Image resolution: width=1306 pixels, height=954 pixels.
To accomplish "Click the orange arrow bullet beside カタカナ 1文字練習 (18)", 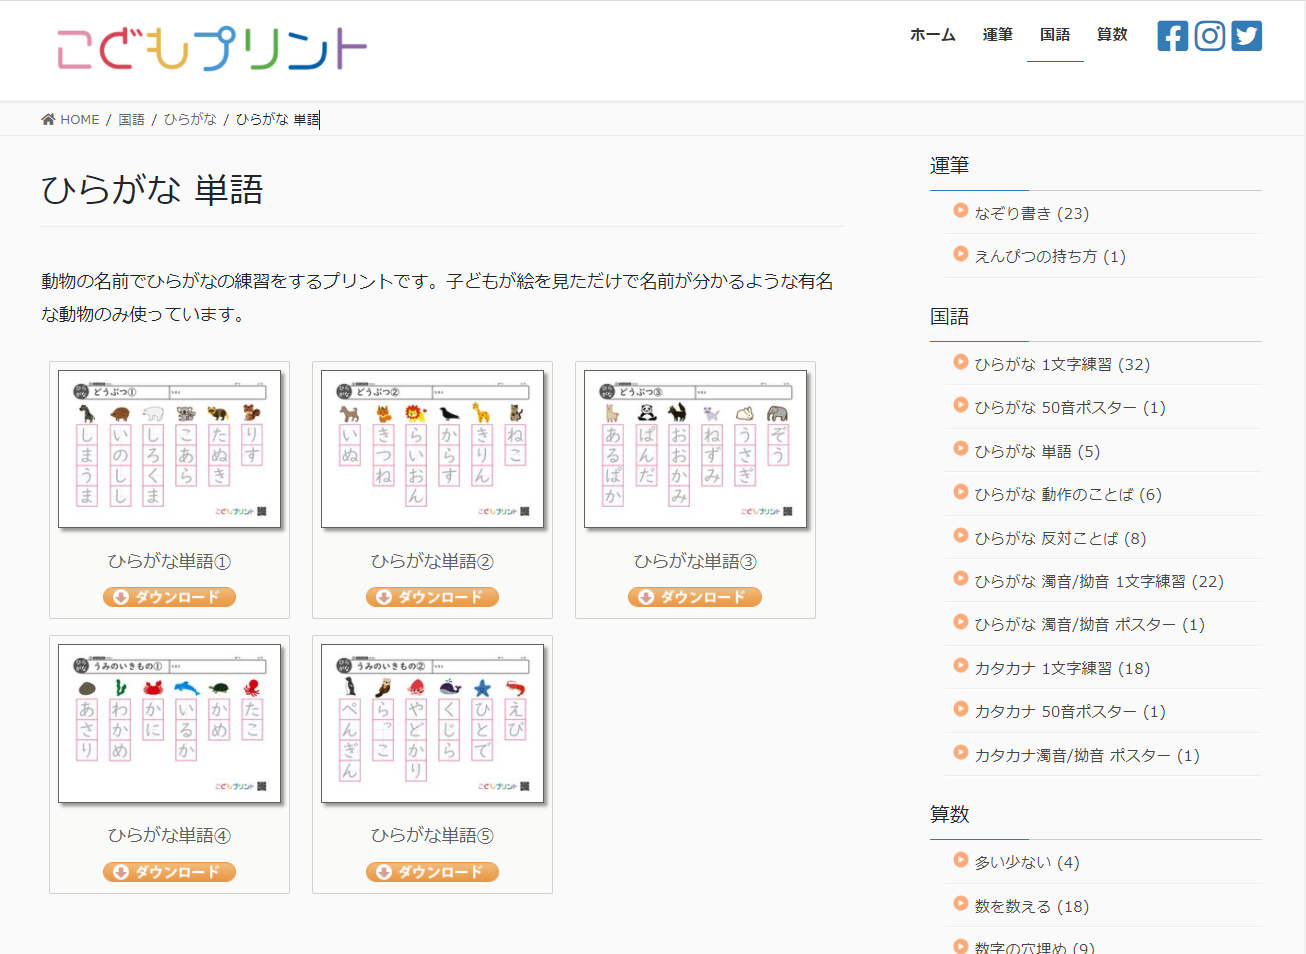I will [961, 666].
